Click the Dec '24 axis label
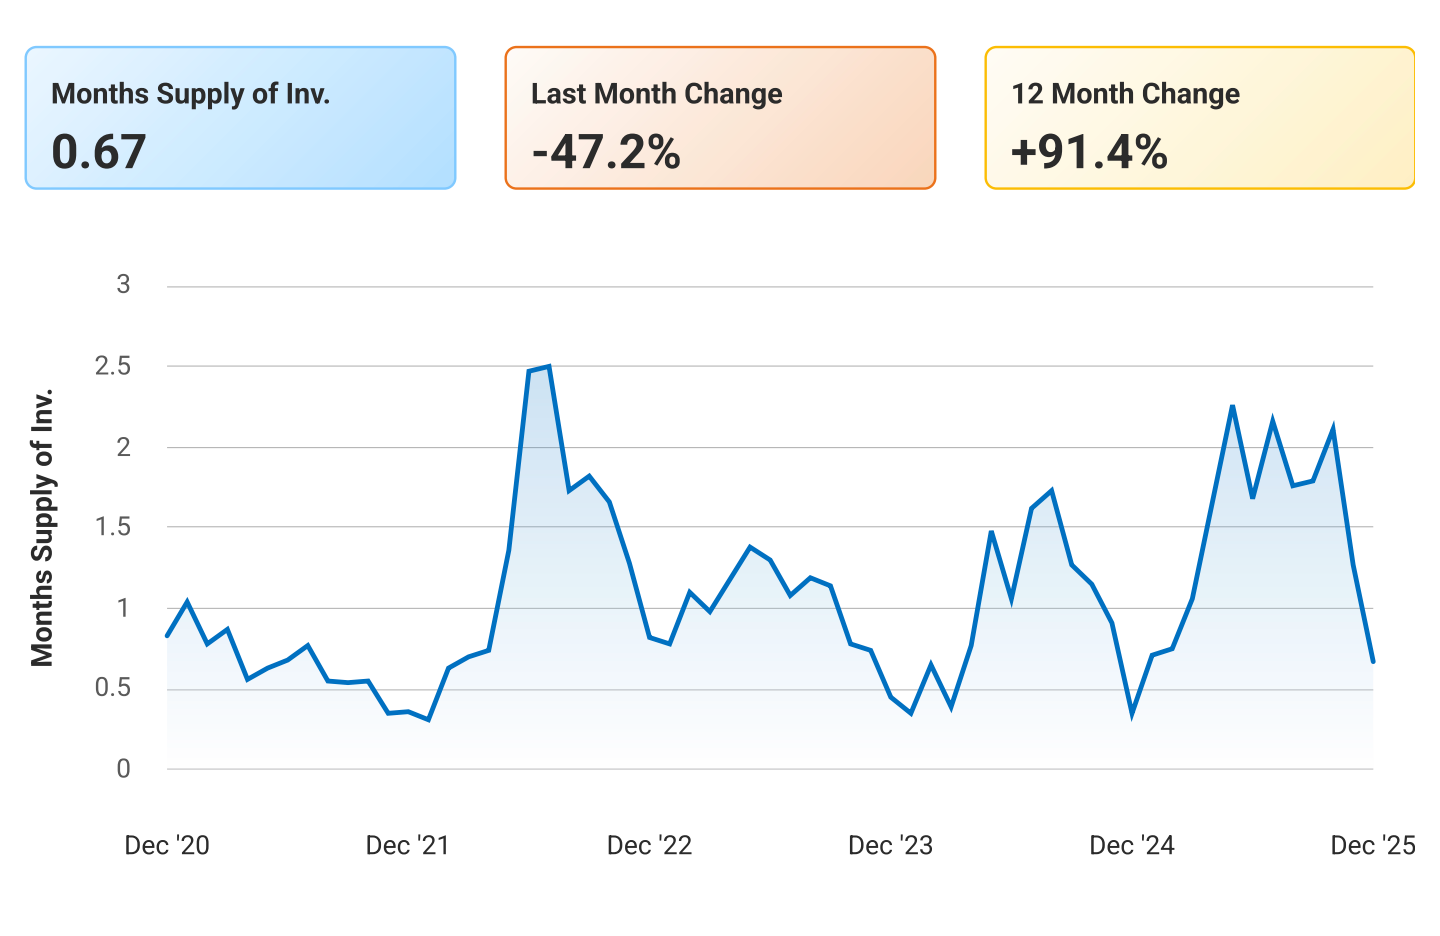This screenshot has height=936, width=1440. coord(1131,845)
